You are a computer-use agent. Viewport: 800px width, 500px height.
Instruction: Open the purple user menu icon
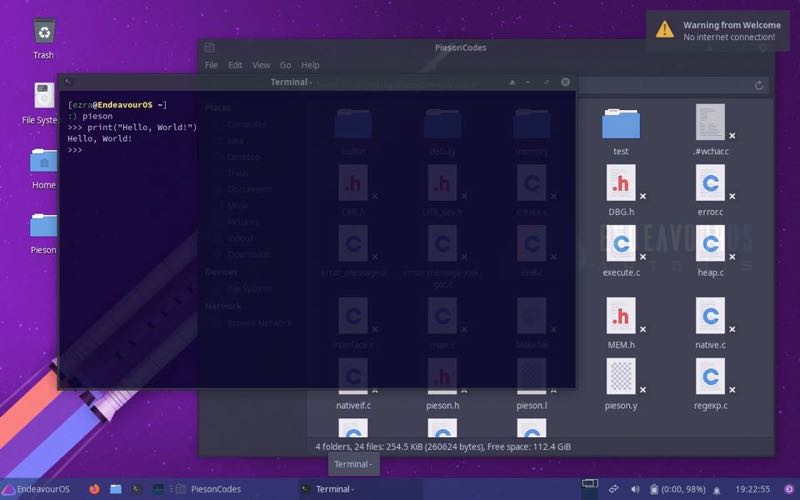789,489
